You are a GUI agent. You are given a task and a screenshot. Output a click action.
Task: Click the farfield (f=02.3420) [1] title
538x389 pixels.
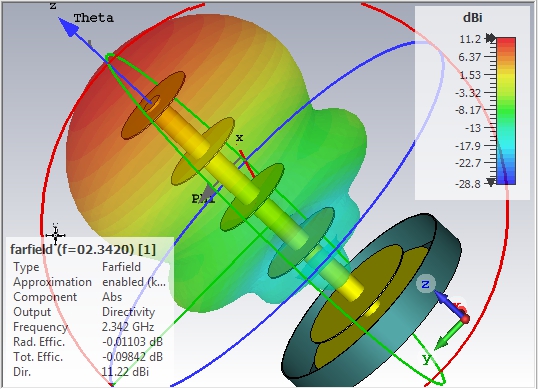83,249
